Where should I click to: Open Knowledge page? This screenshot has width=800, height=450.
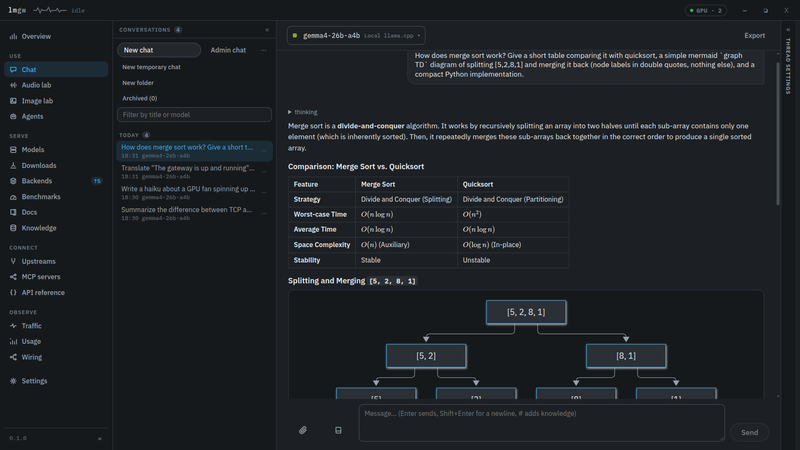click(56, 228)
